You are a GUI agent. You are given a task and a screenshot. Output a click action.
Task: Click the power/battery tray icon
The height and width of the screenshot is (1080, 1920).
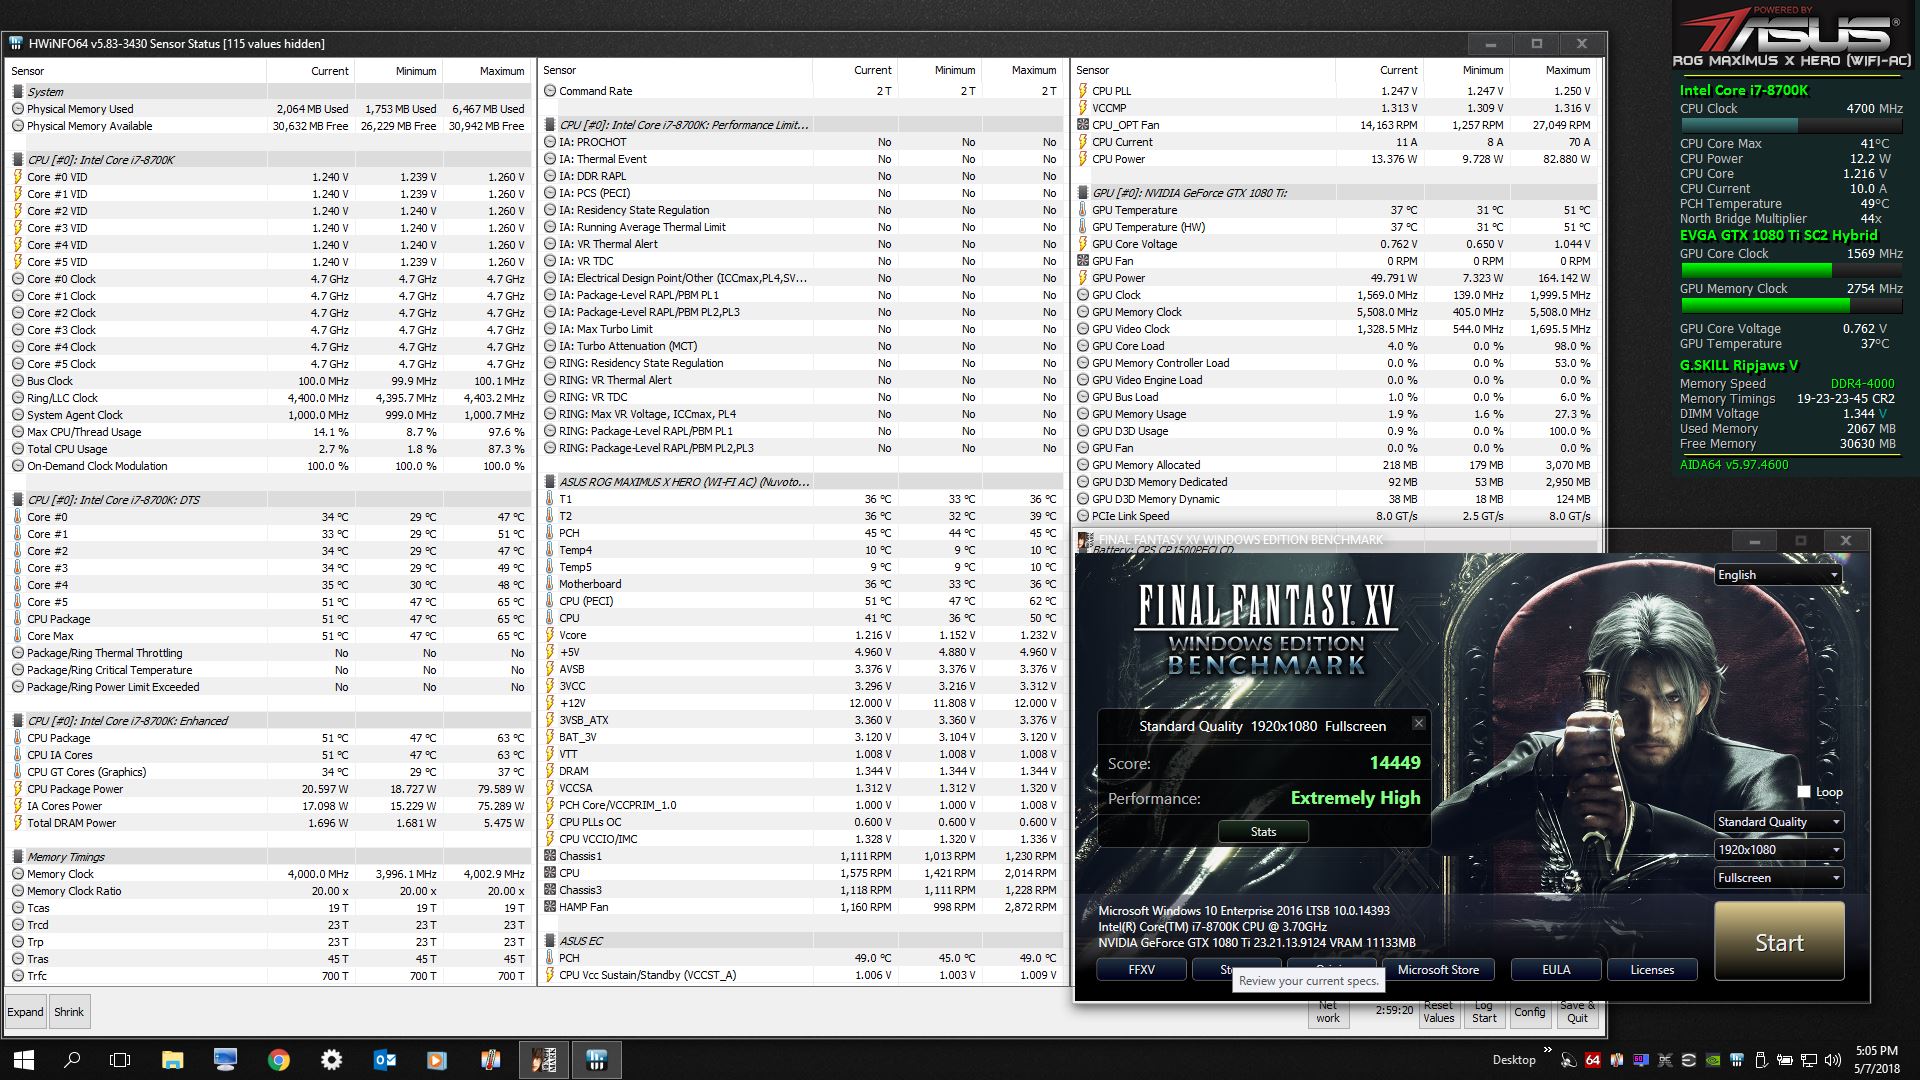[x=1785, y=1060]
